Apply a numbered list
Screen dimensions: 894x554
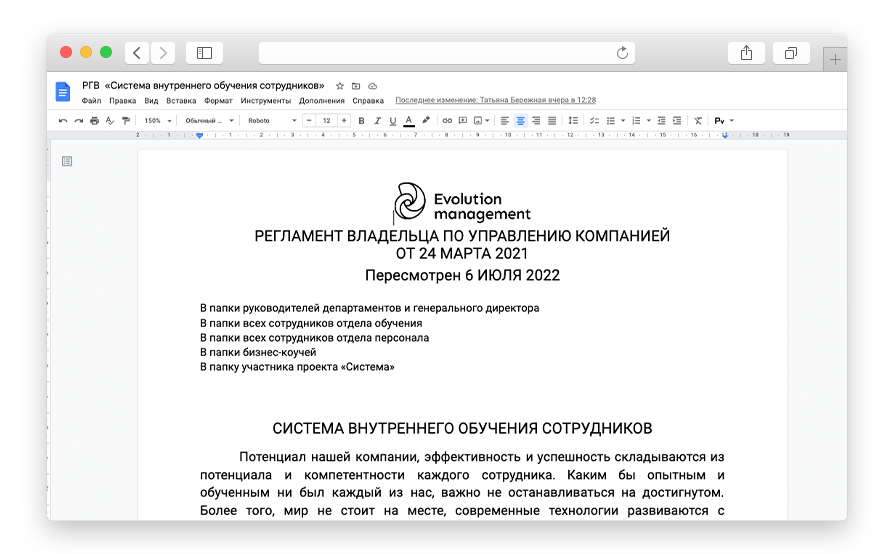click(x=636, y=121)
